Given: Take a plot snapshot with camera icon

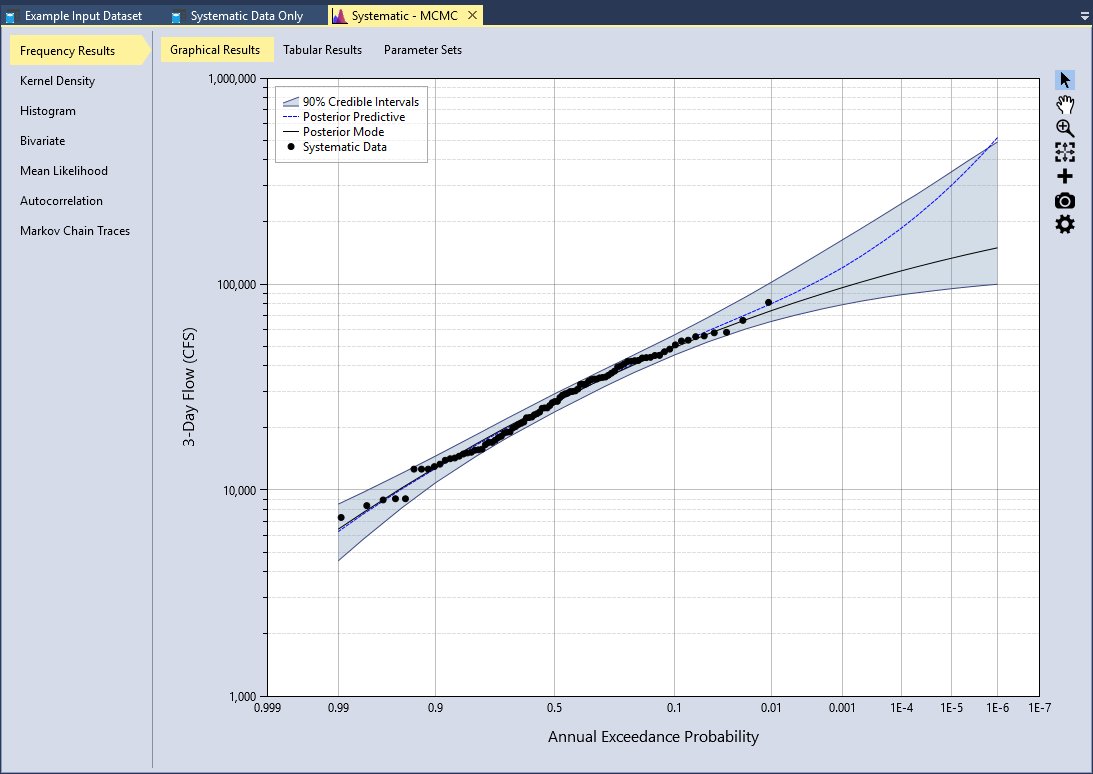Looking at the screenshot, I should (1065, 200).
